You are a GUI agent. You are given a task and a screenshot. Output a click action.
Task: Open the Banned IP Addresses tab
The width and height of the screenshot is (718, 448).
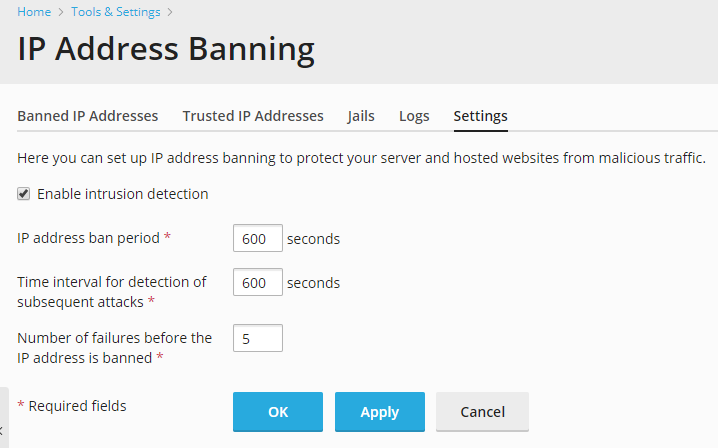88,116
